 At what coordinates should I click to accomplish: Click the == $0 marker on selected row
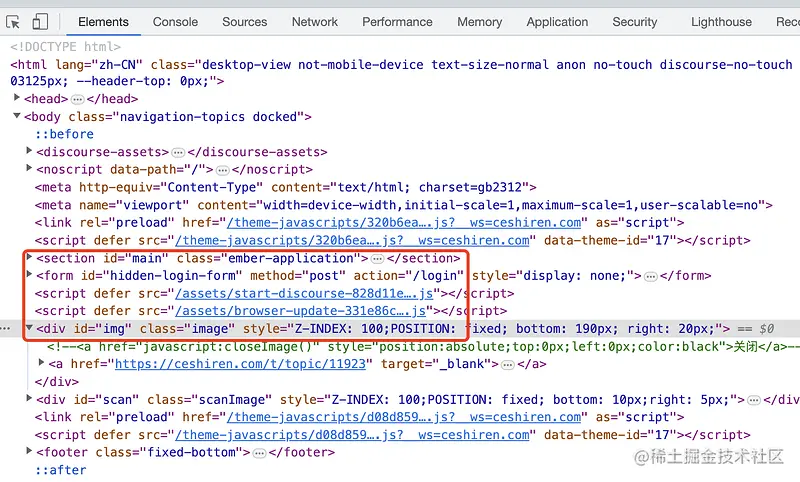coord(756,329)
